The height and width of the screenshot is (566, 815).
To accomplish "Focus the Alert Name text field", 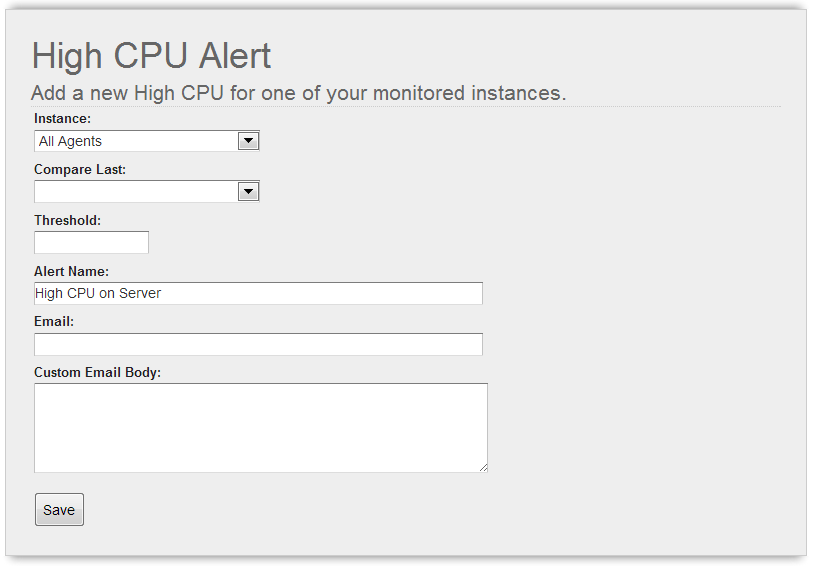I will (258, 294).
